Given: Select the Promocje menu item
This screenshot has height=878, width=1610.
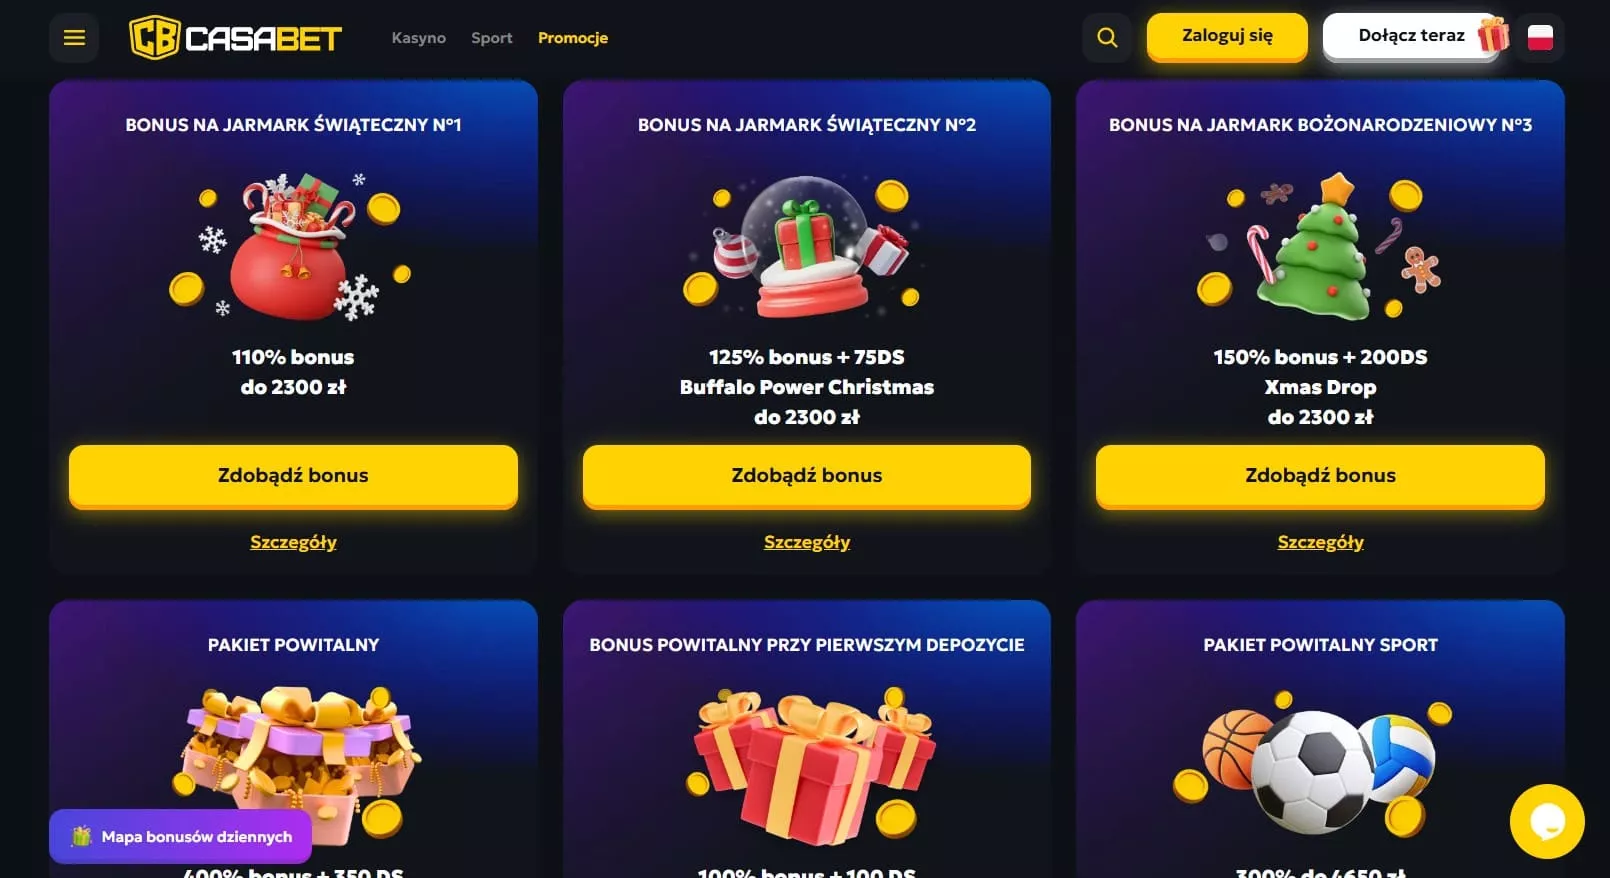Looking at the screenshot, I should point(573,38).
